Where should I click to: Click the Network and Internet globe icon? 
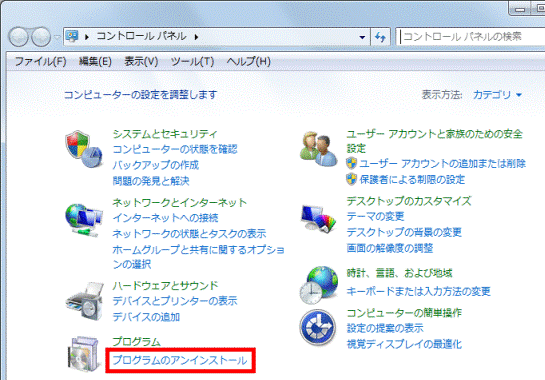coord(84,220)
